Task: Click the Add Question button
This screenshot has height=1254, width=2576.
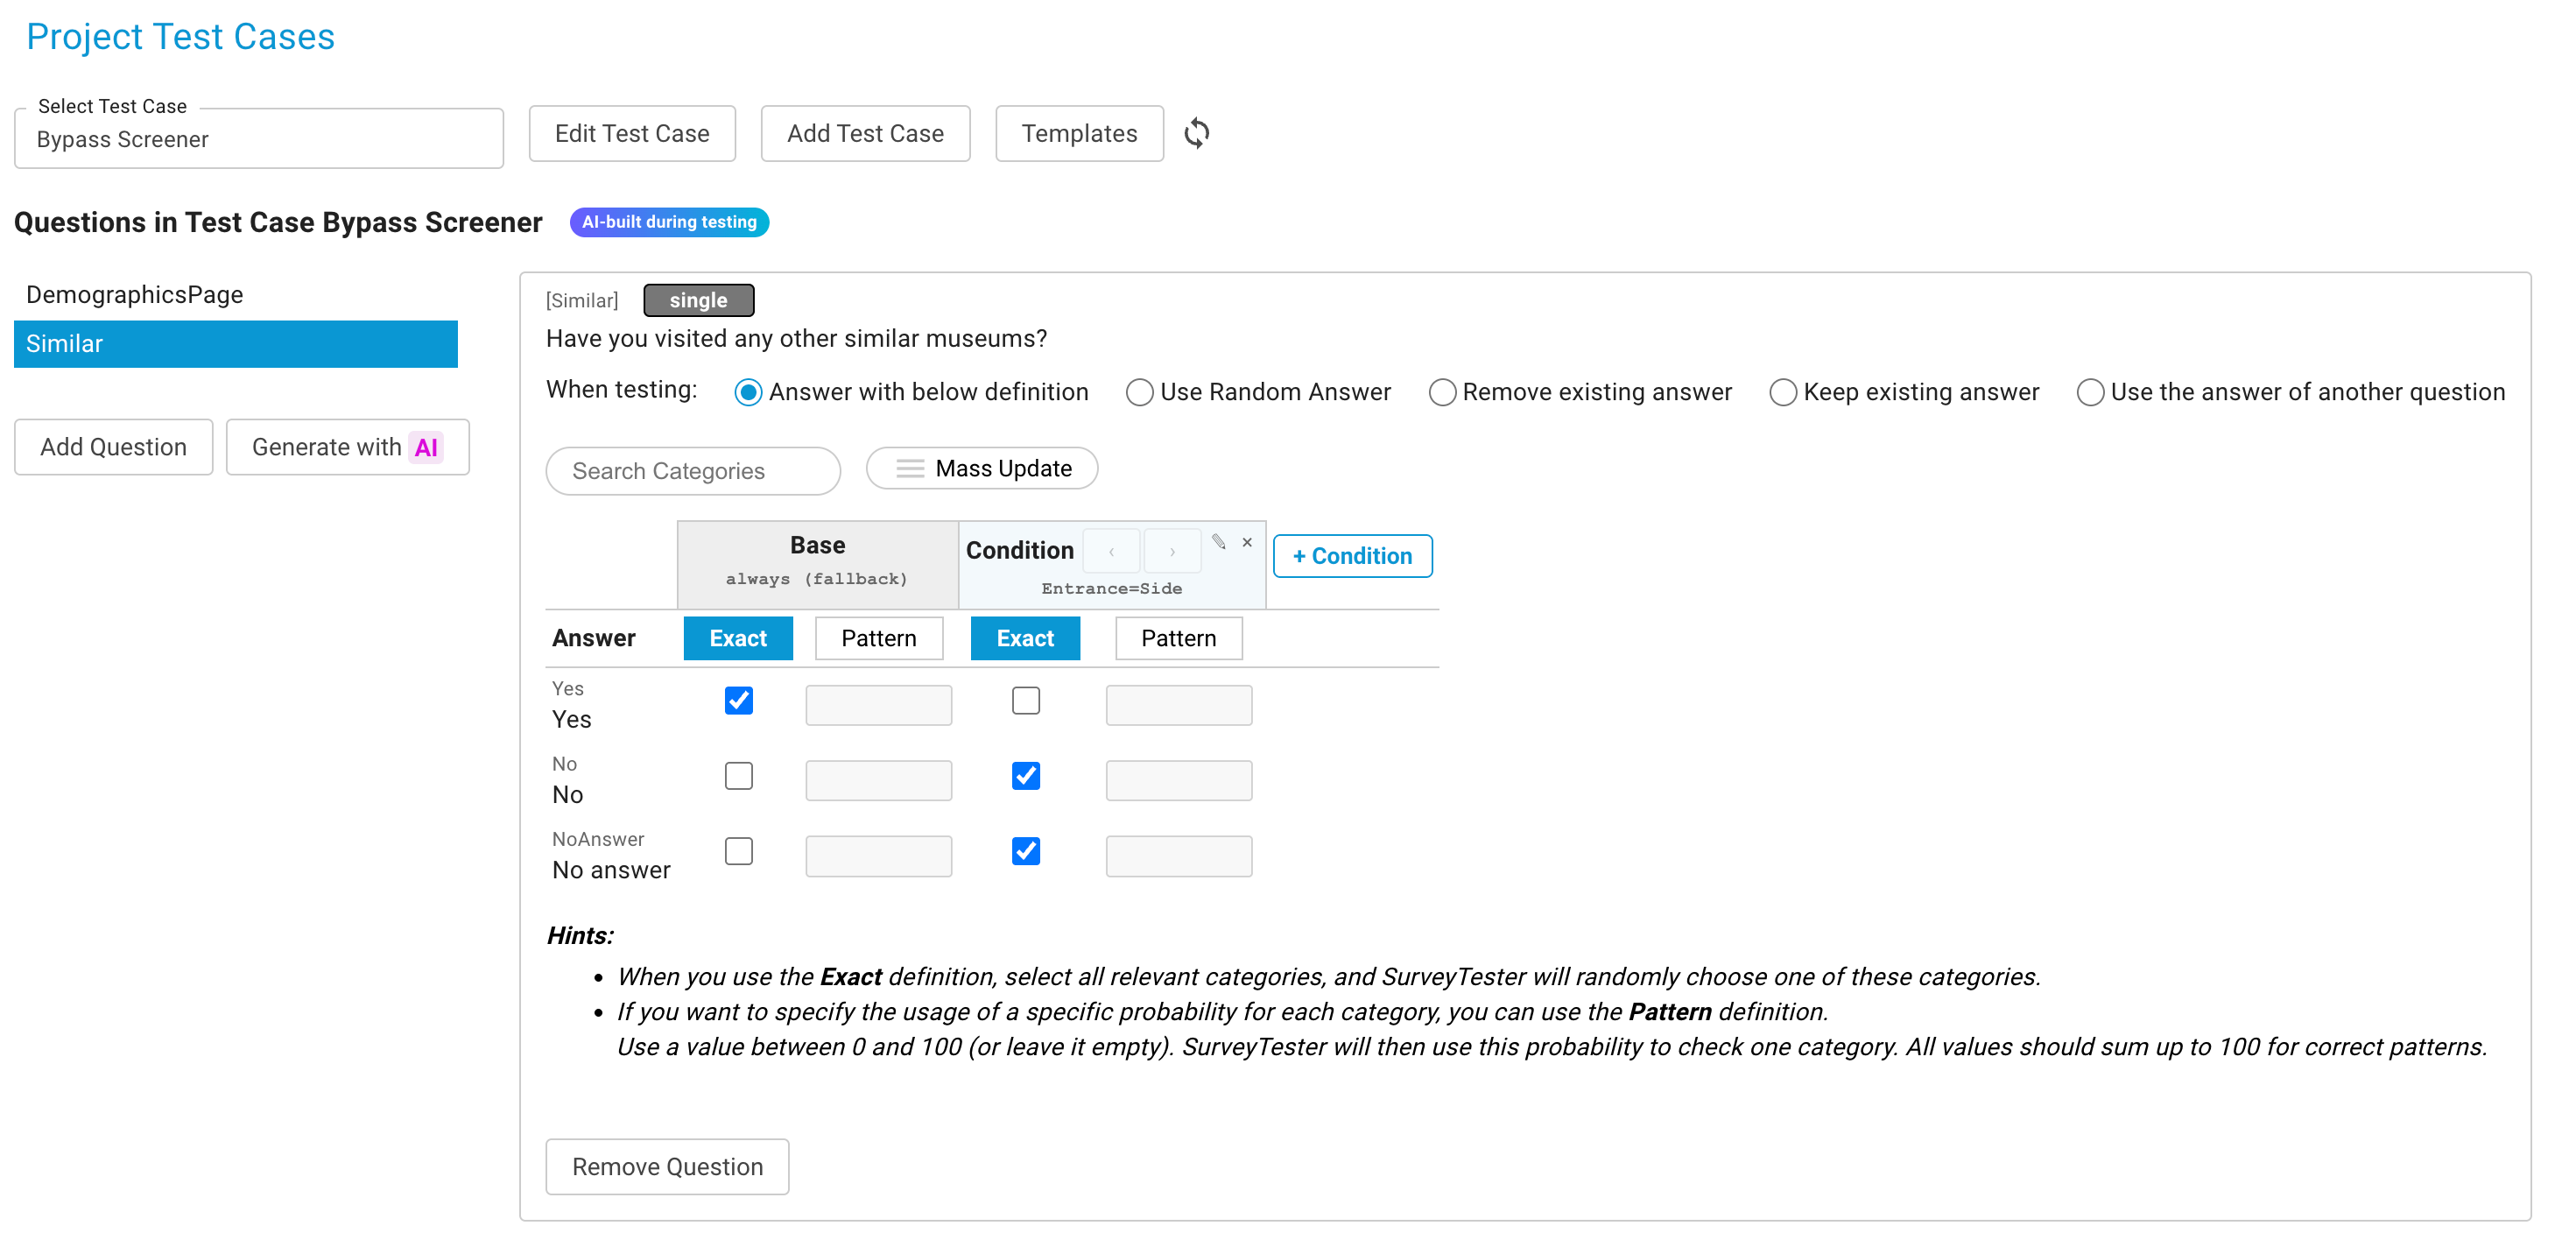Action: 114,447
